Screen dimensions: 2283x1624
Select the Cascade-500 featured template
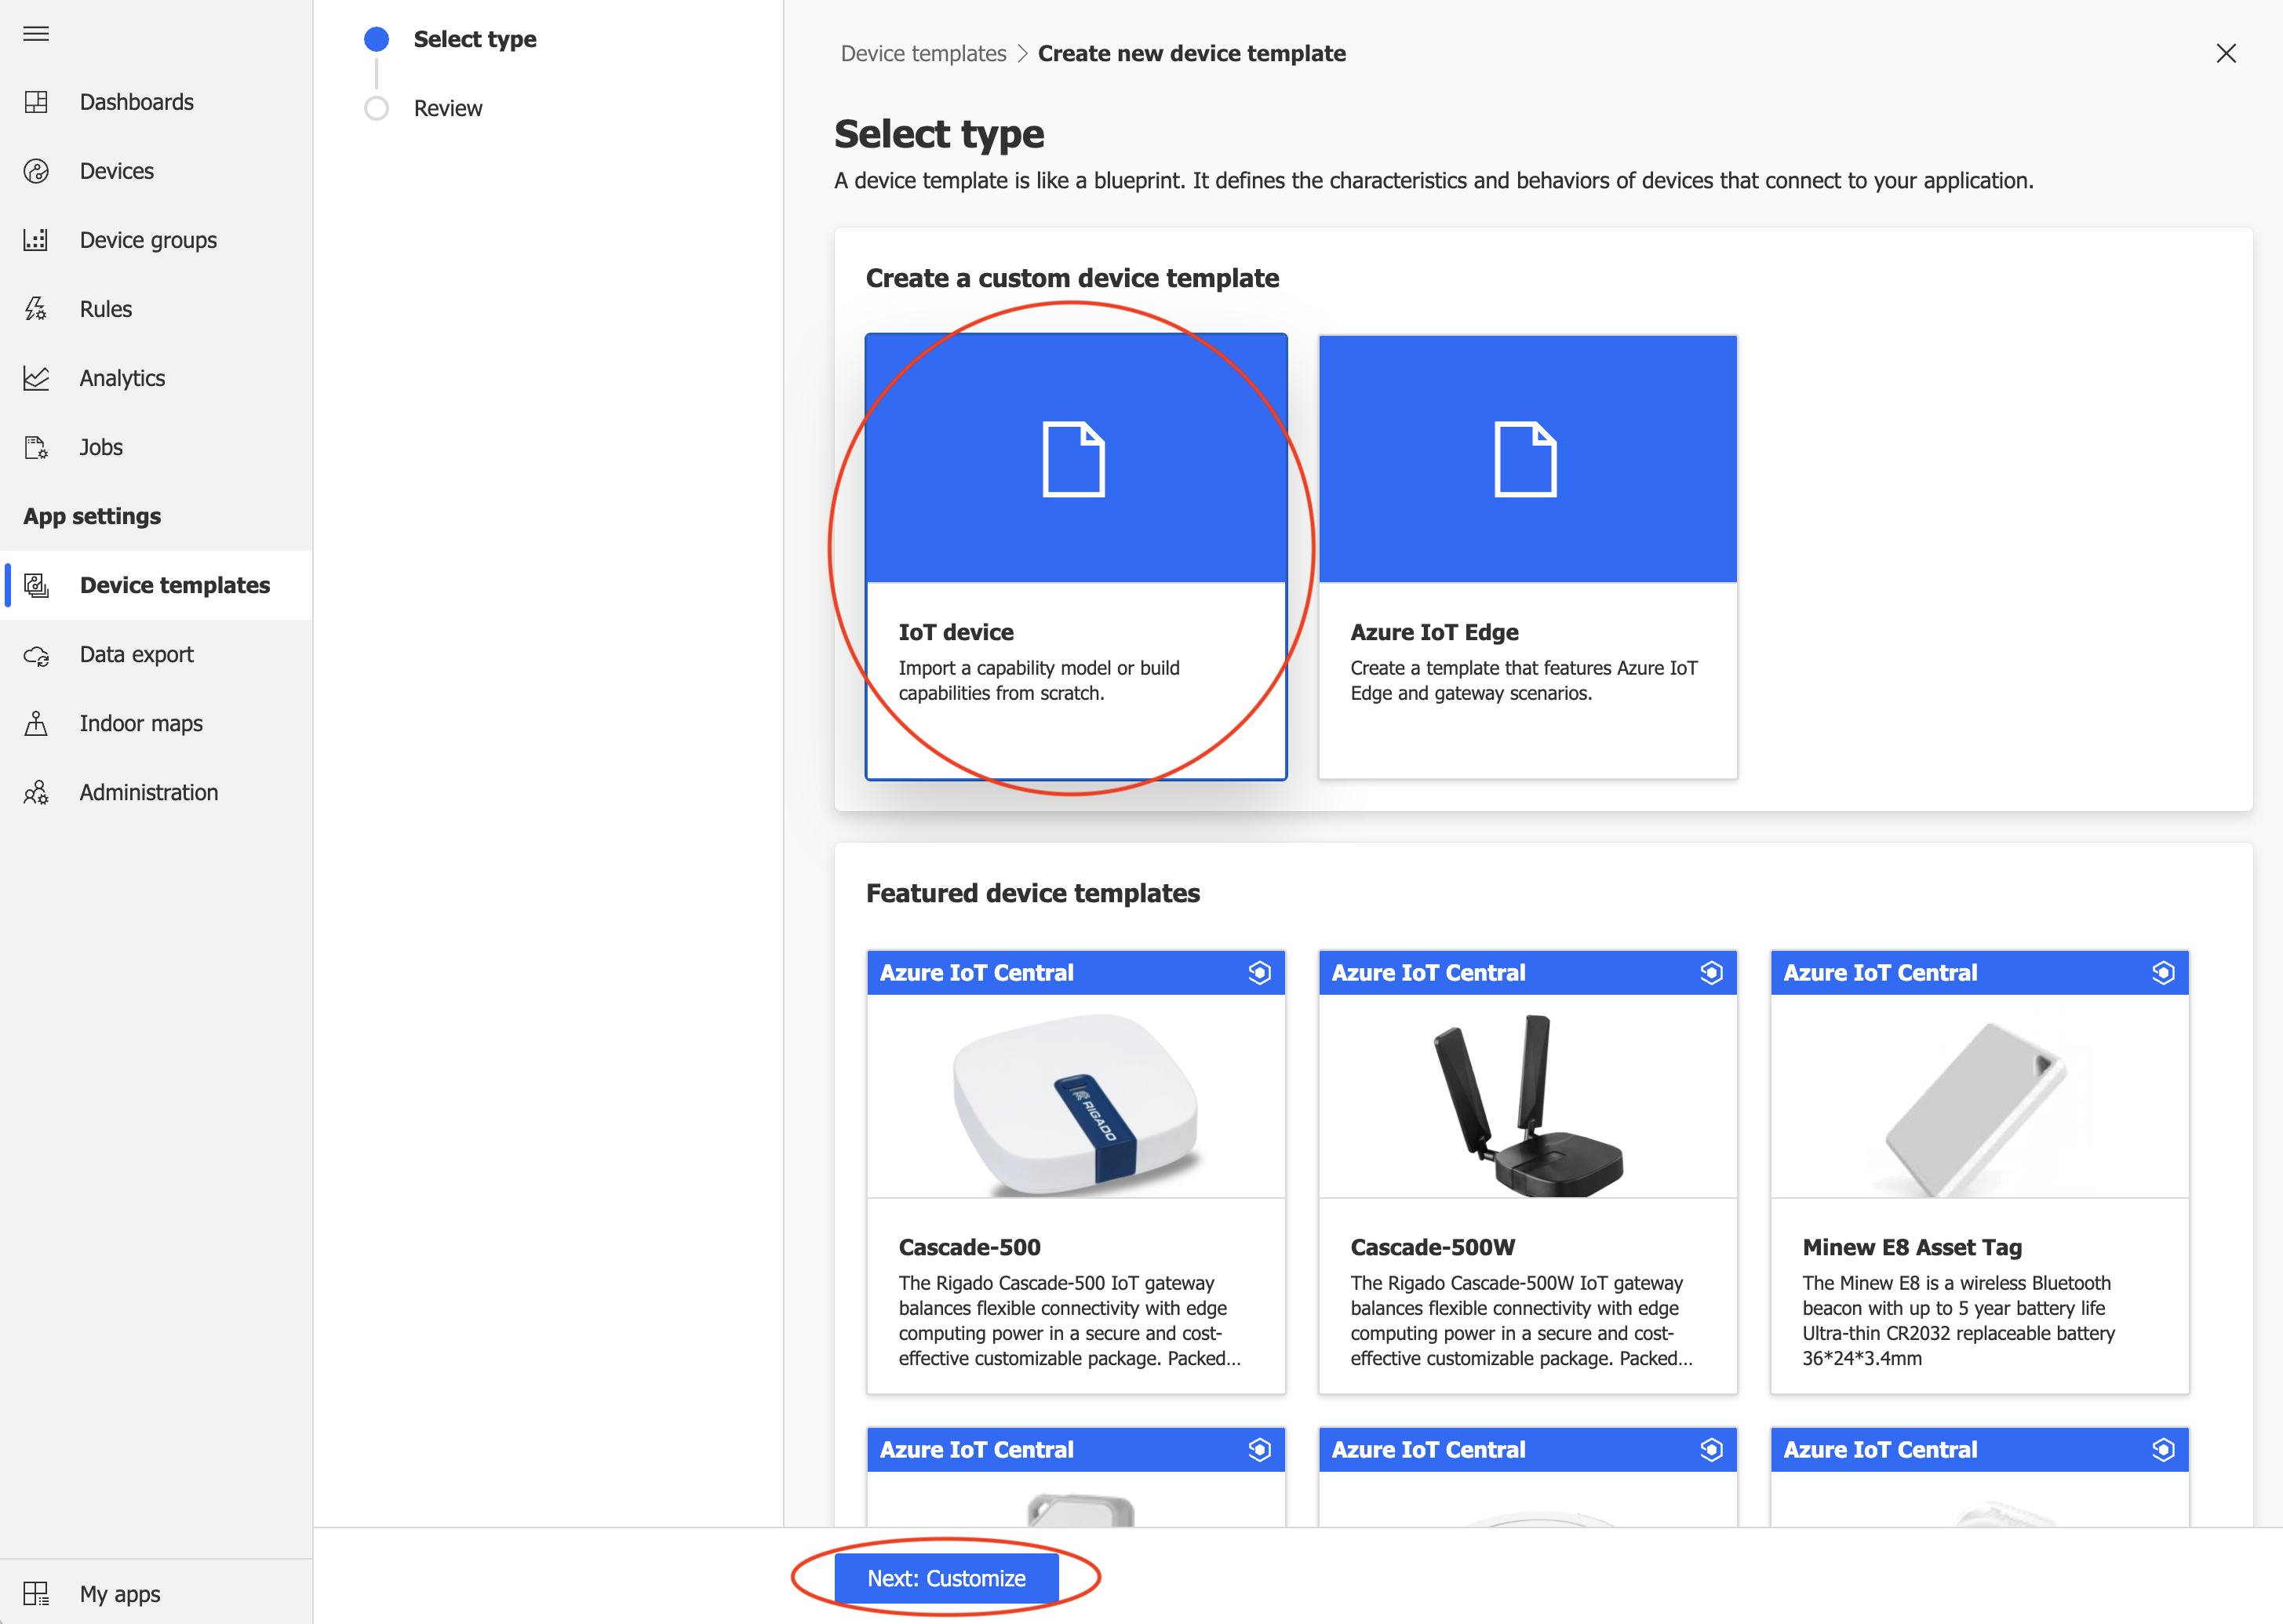click(1075, 1171)
